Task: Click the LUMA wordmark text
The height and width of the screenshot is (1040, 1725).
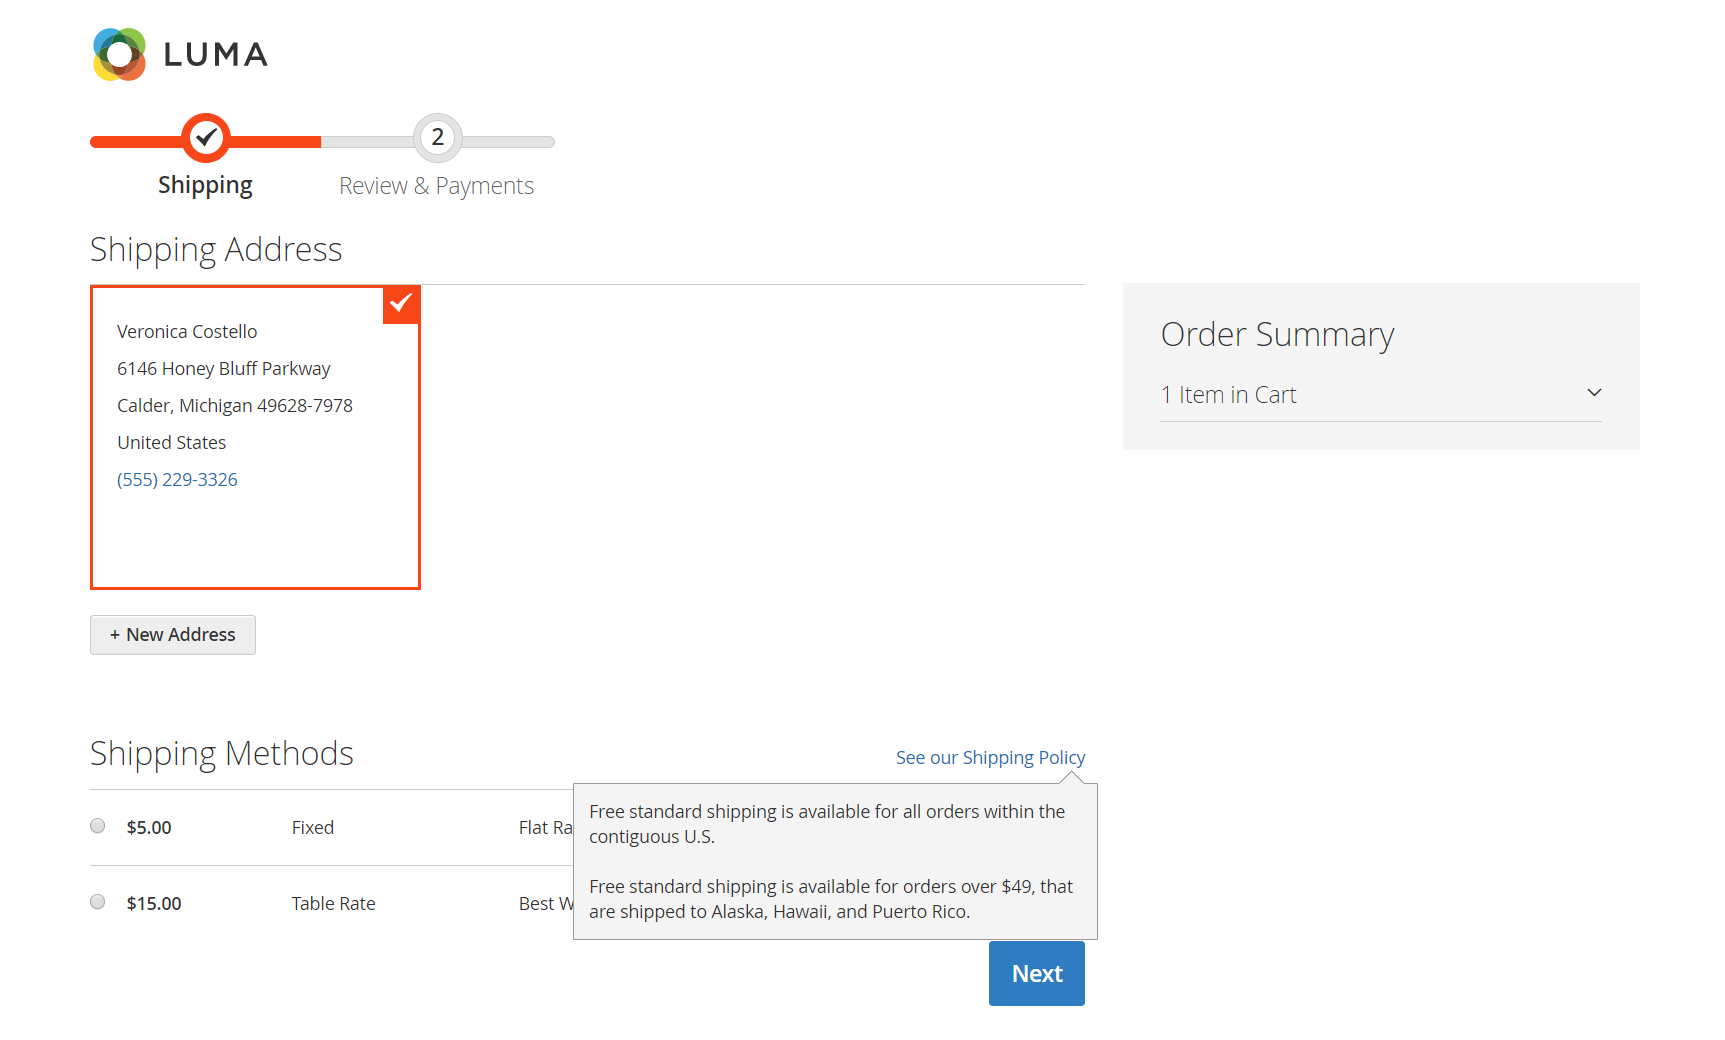Action: [x=216, y=55]
